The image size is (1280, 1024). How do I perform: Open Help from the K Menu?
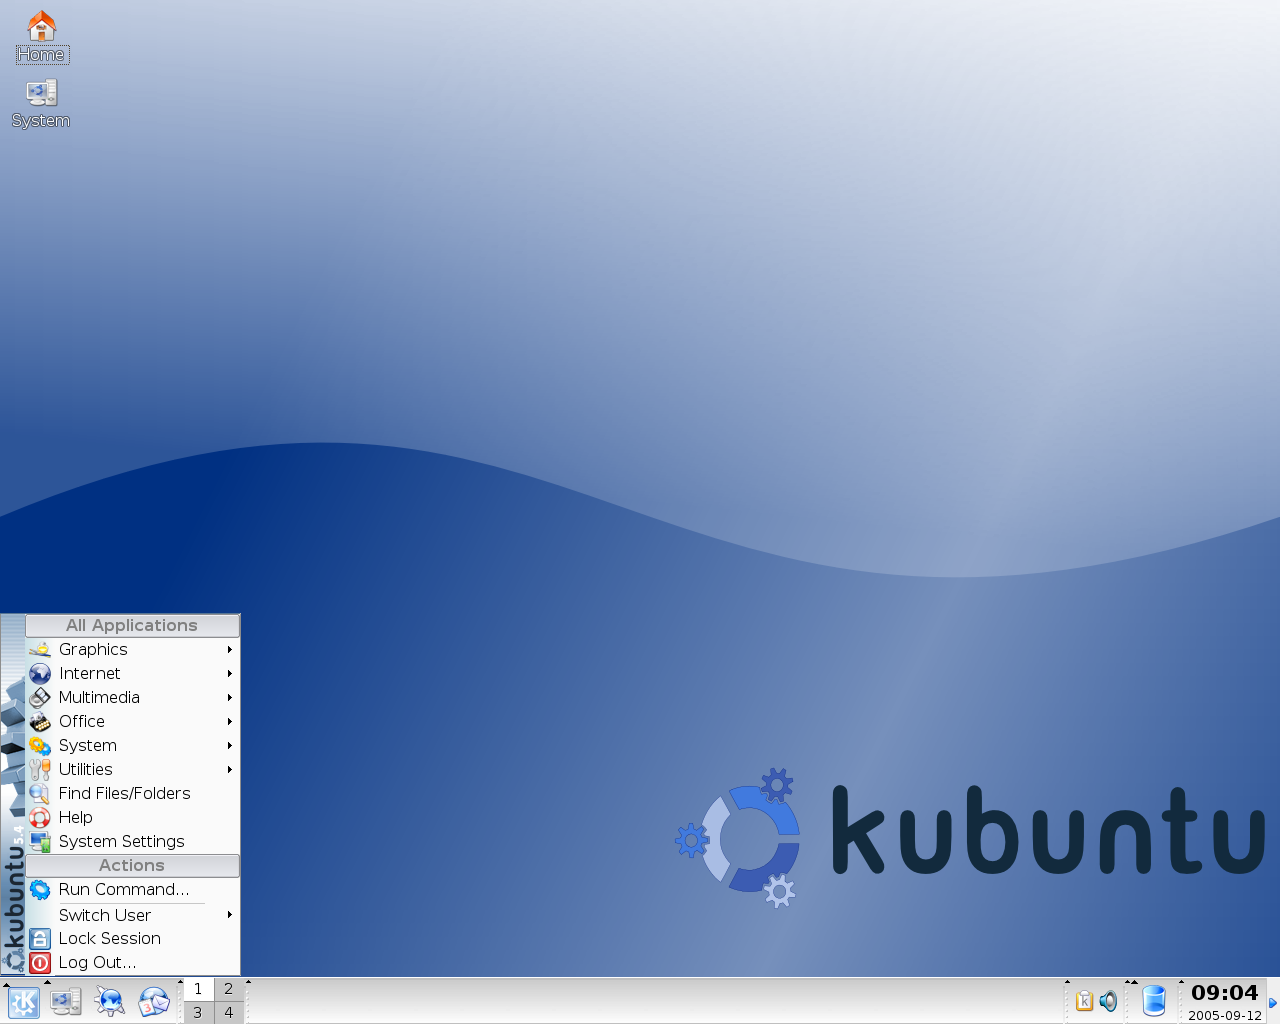click(132, 817)
